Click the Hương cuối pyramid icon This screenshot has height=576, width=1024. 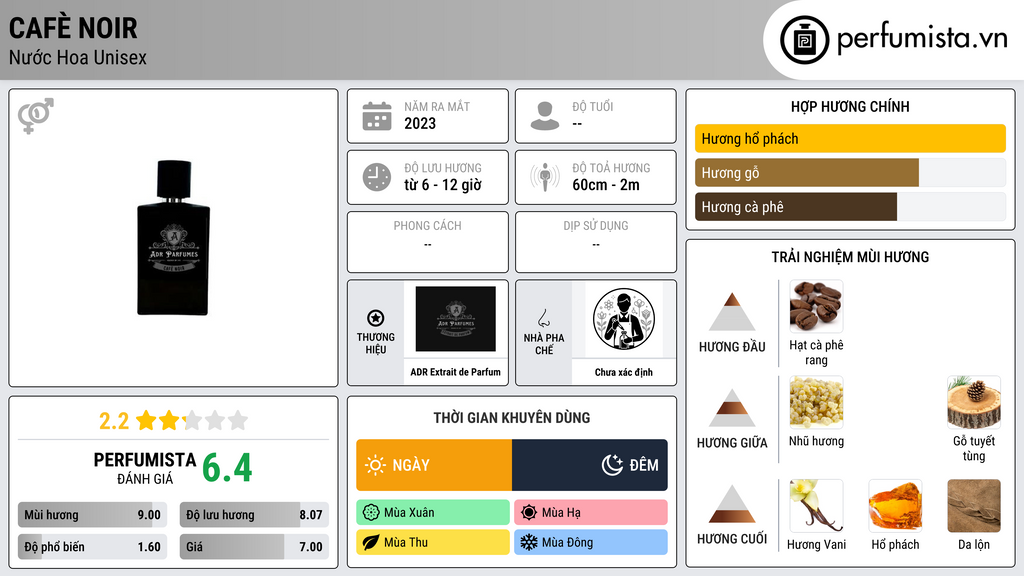732,504
